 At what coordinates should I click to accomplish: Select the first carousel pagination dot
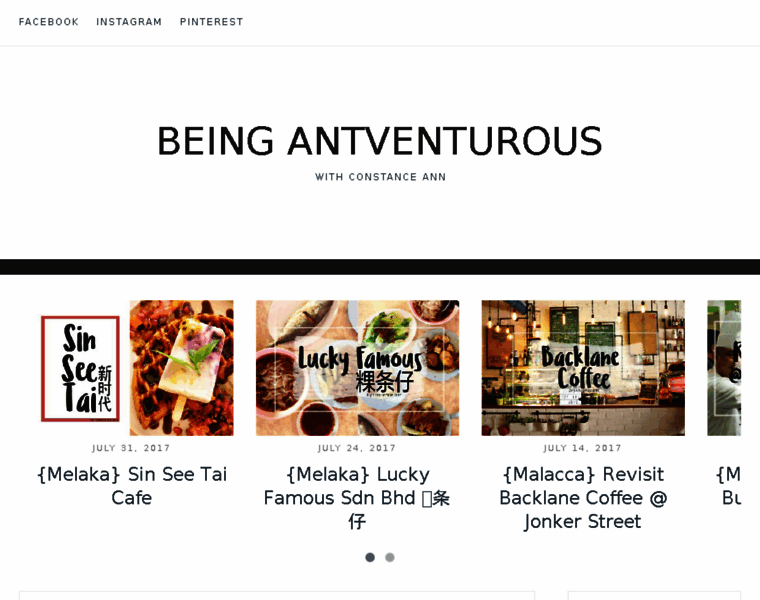pyautogui.click(x=370, y=557)
